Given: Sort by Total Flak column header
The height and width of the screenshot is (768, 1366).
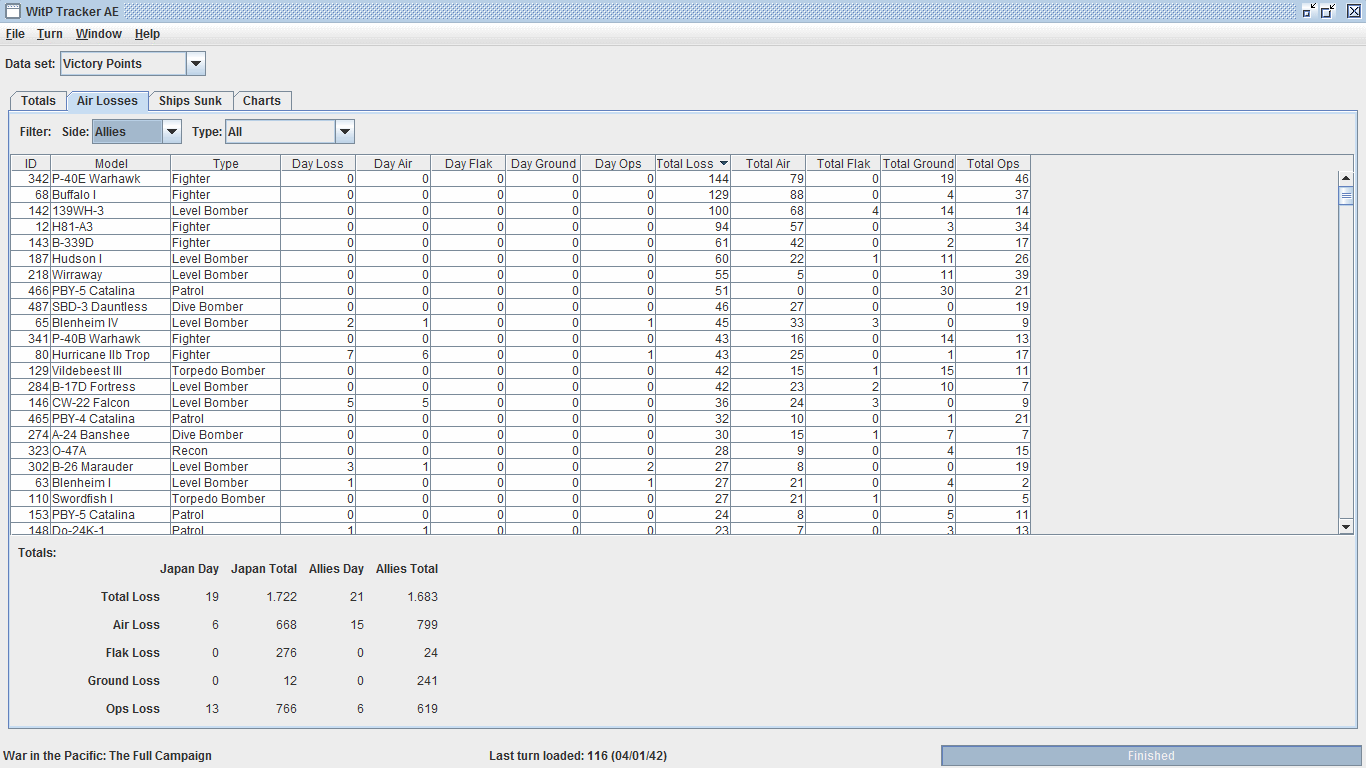Looking at the screenshot, I should (843, 163).
